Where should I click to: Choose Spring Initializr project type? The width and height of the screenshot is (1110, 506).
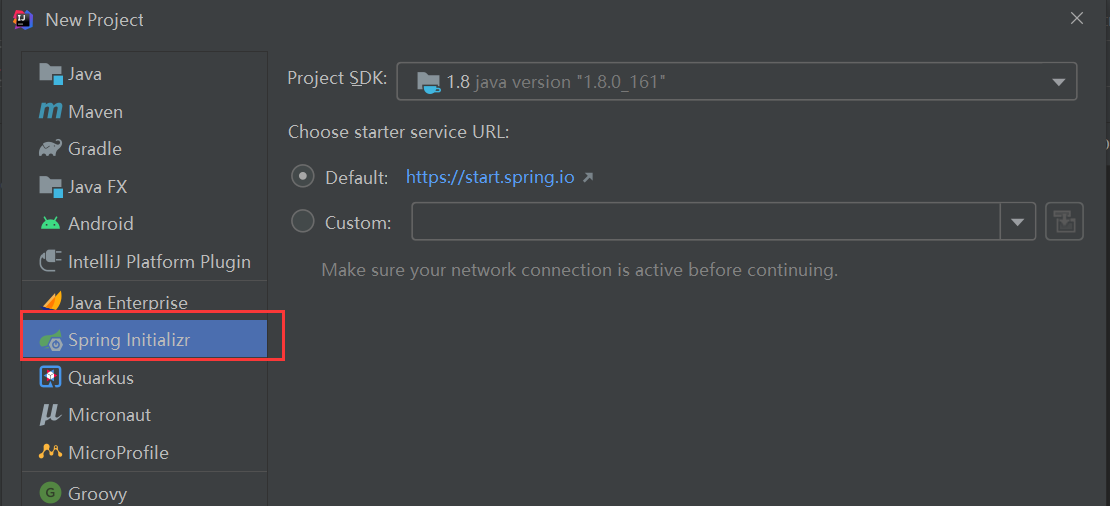pos(144,340)
